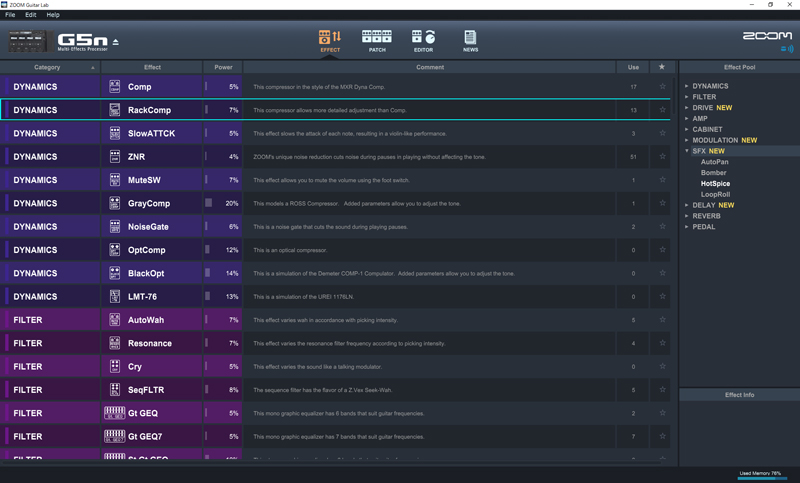Click the Effect Info panel header

(739, 395)
